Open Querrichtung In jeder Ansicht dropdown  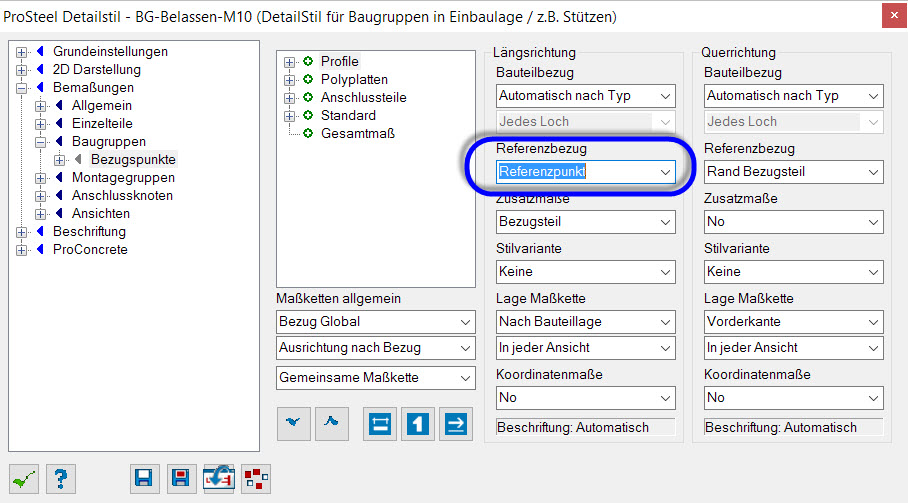click(793, 348)
